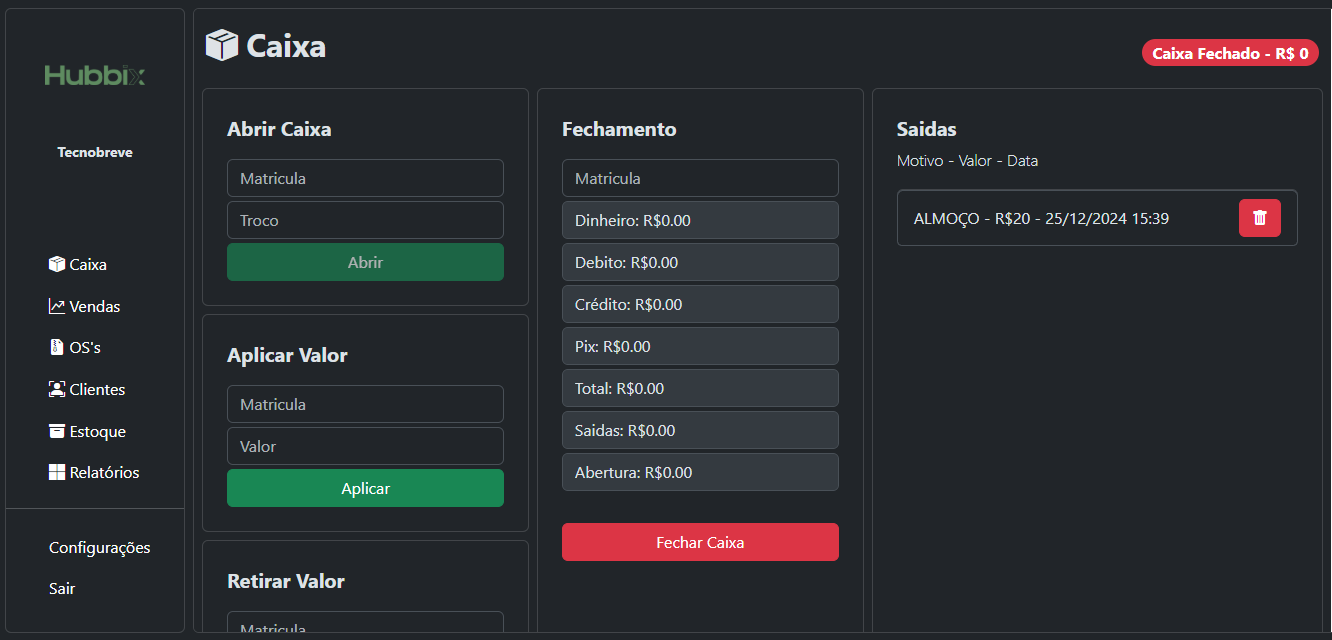The width and height of the screenshot is (1332, 640).
Task: Click the Relatórios grid icon in sidebar
Action: coord(57,472)
